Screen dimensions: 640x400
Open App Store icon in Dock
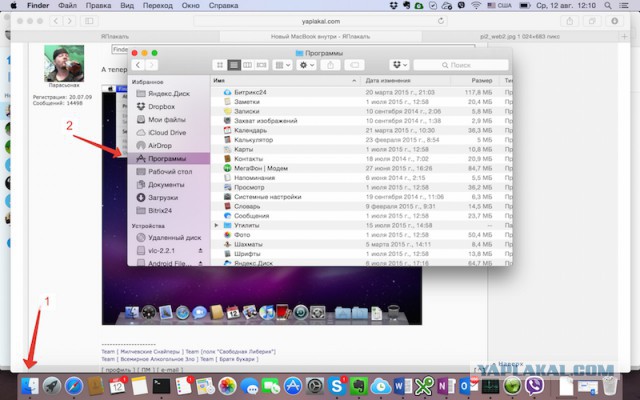coord(293,386)
